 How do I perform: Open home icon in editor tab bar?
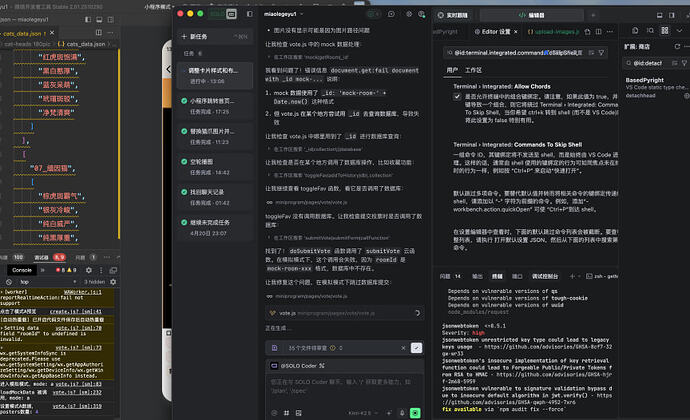pyautogui.click(x=587, y=32)
